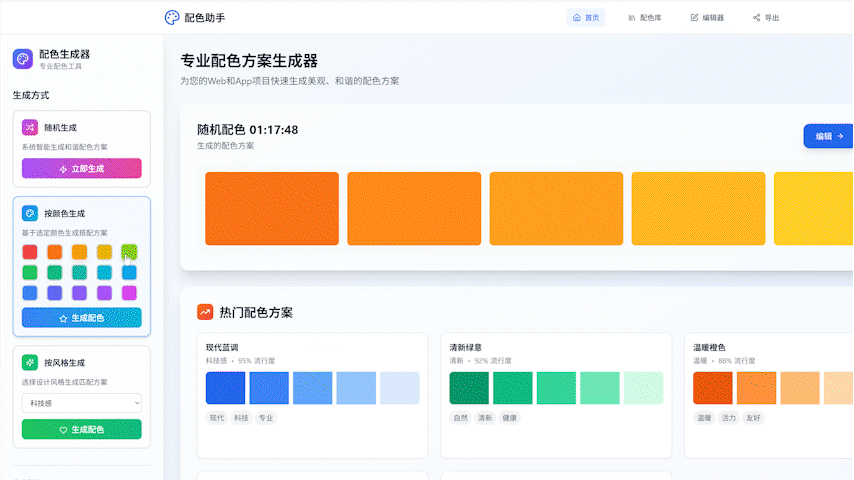The image size is (854, 480).
Task: Click the 立即生成 gradient button
Action: point(82,168)
